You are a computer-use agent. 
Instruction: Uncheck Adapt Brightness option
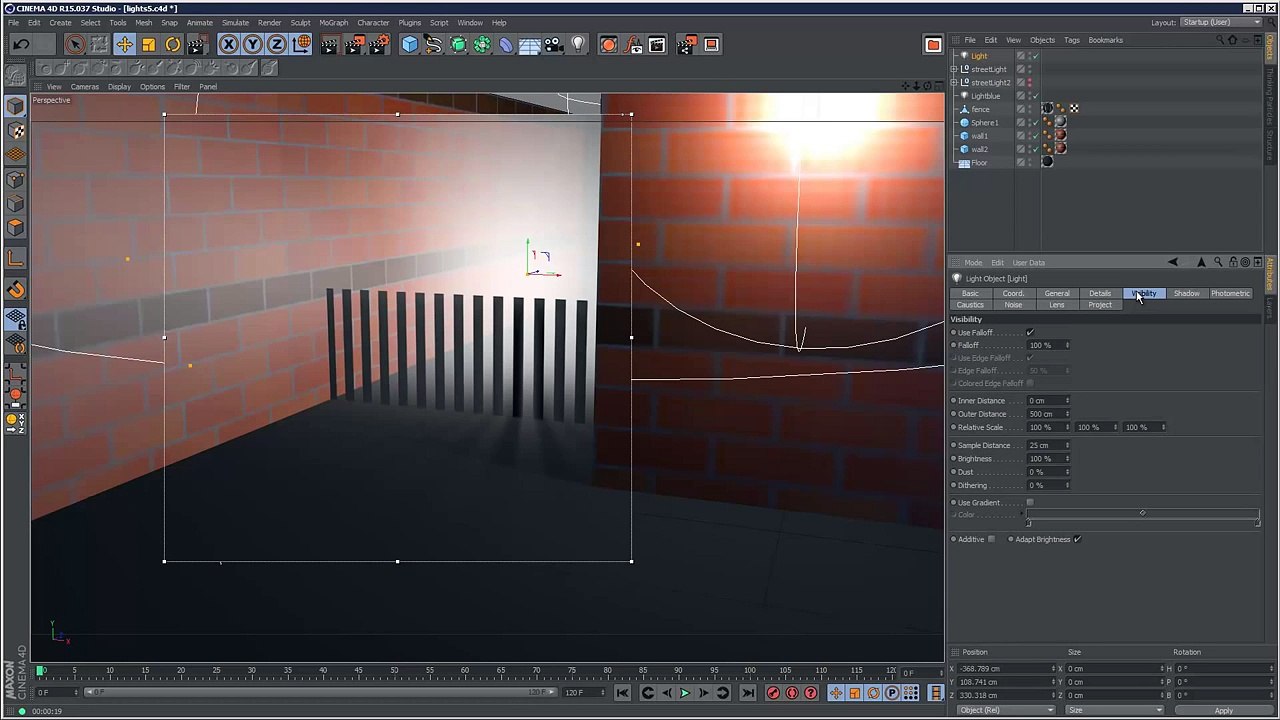tap(1077, 539)
